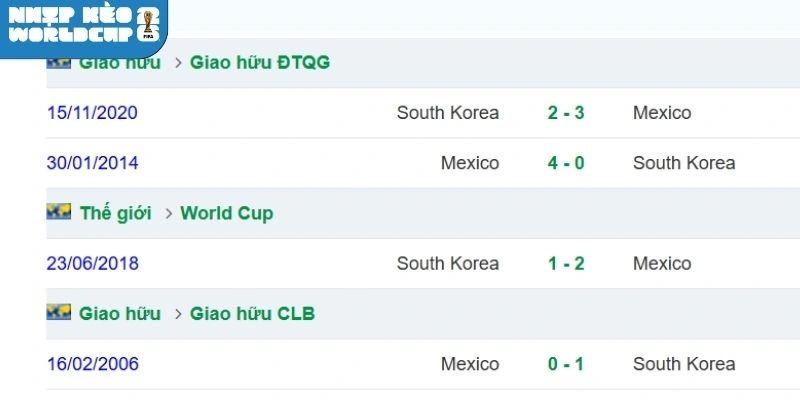
Task: Open the 2 - 3 match score
Action: 566,113
